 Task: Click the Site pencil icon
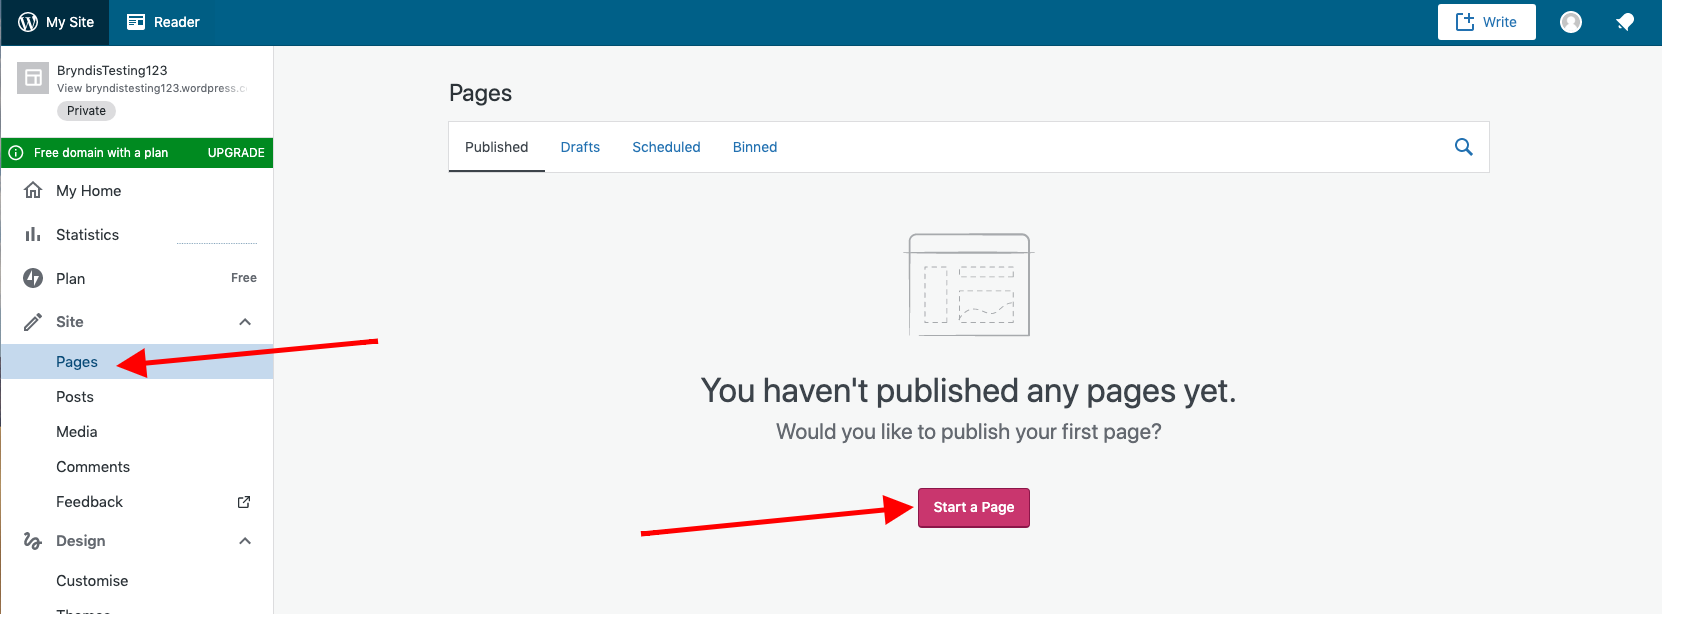click(x=33, y=322)
